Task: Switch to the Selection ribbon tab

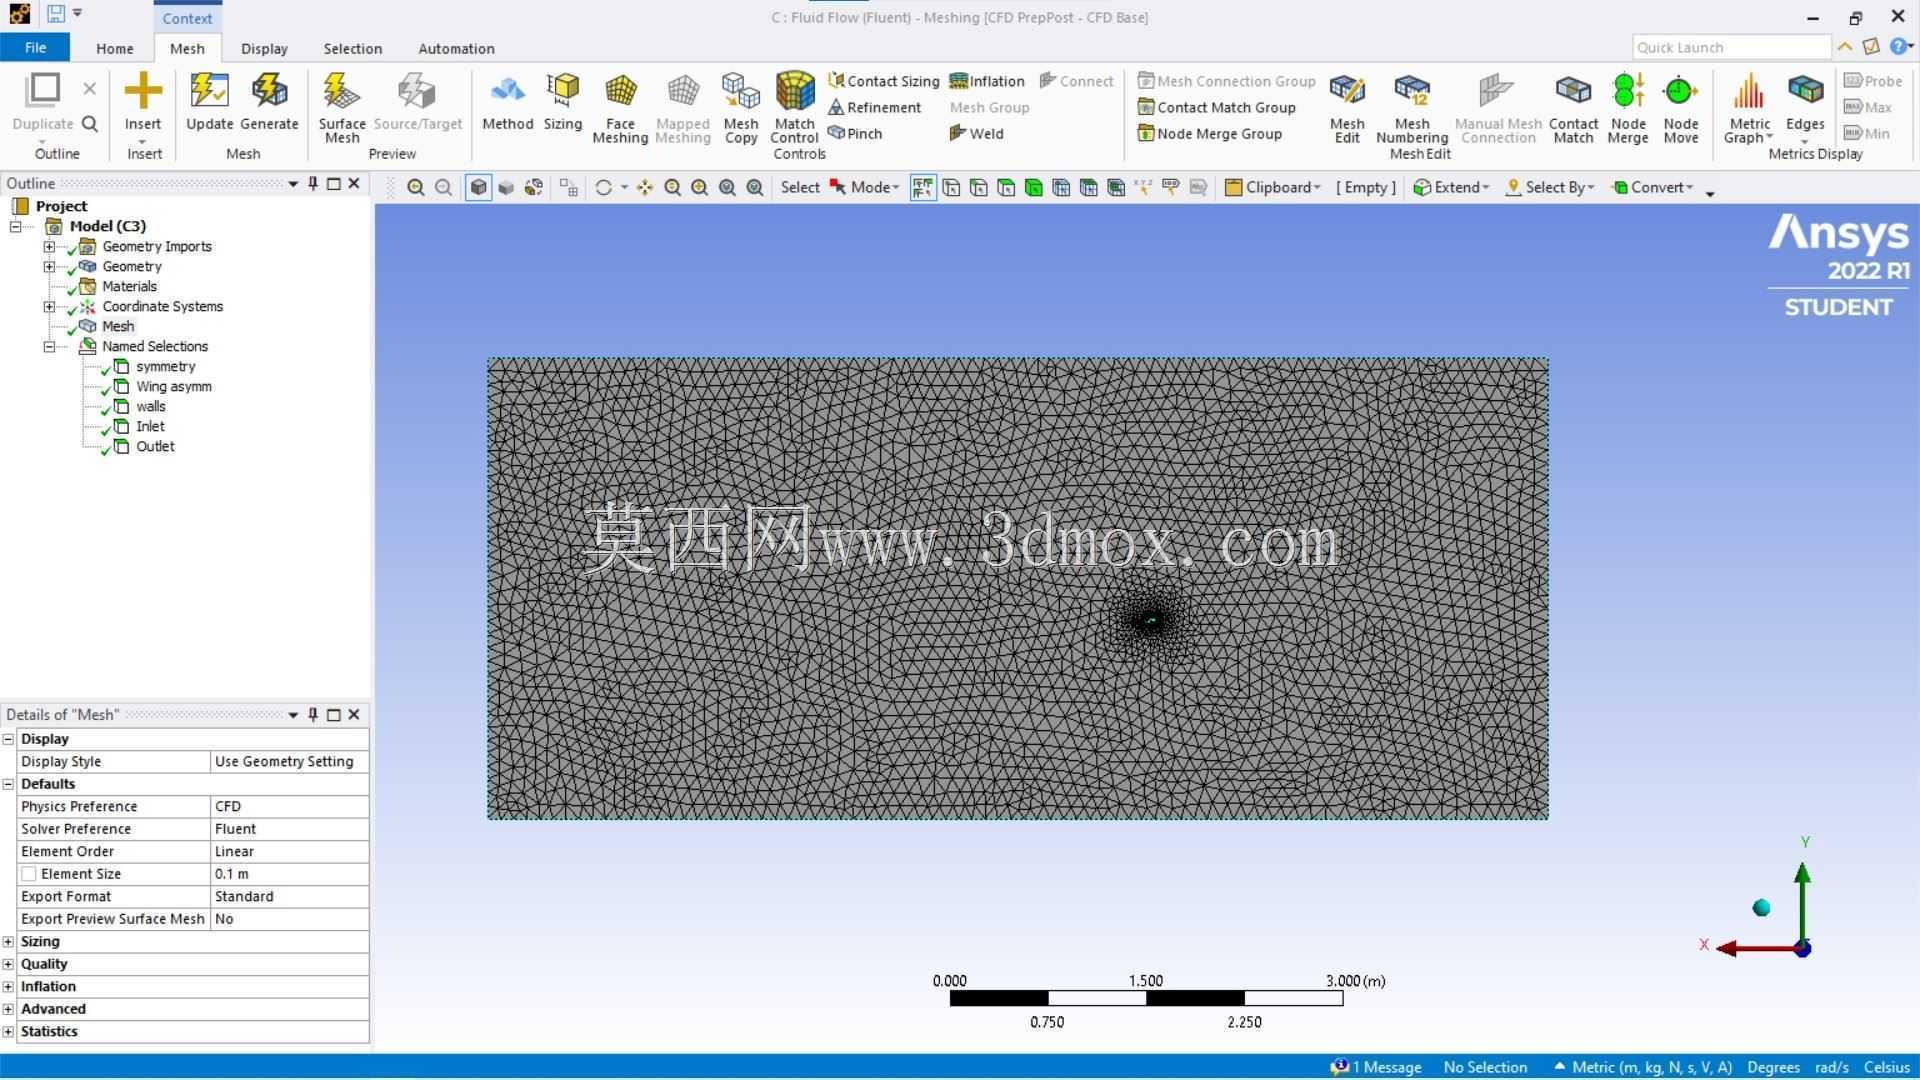Action: [x=352, y=48]
